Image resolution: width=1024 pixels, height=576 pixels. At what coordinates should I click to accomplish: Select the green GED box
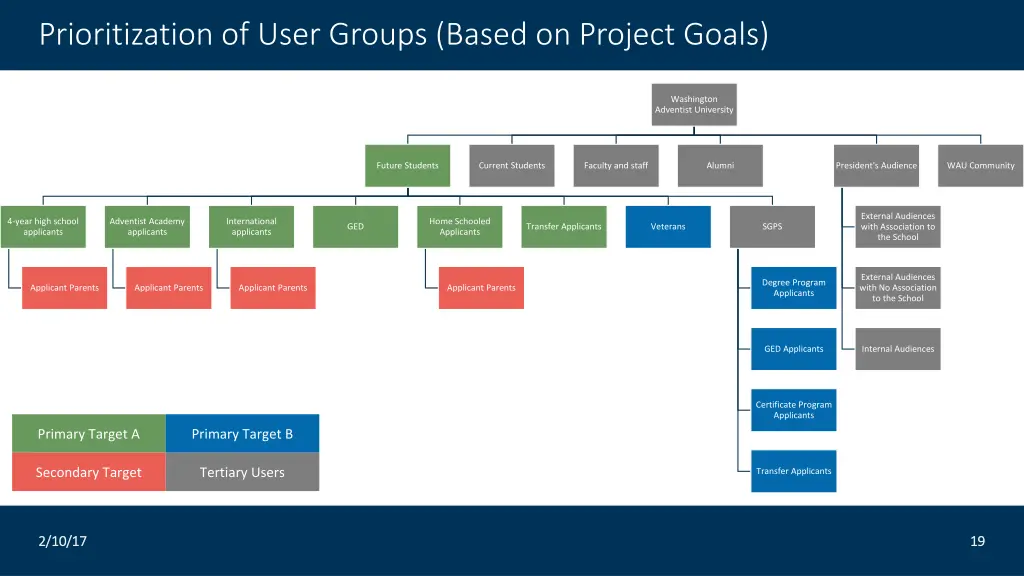(x=355, y=227)
